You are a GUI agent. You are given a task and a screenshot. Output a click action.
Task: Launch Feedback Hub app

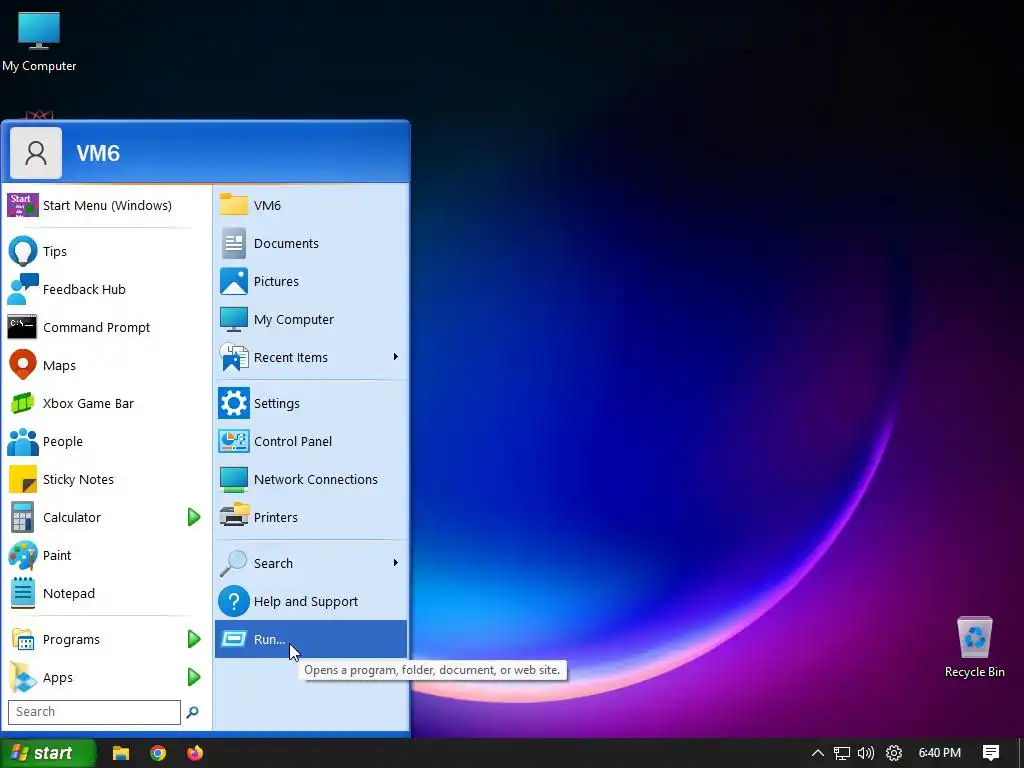pyautogui.click(x=106, y=289)
